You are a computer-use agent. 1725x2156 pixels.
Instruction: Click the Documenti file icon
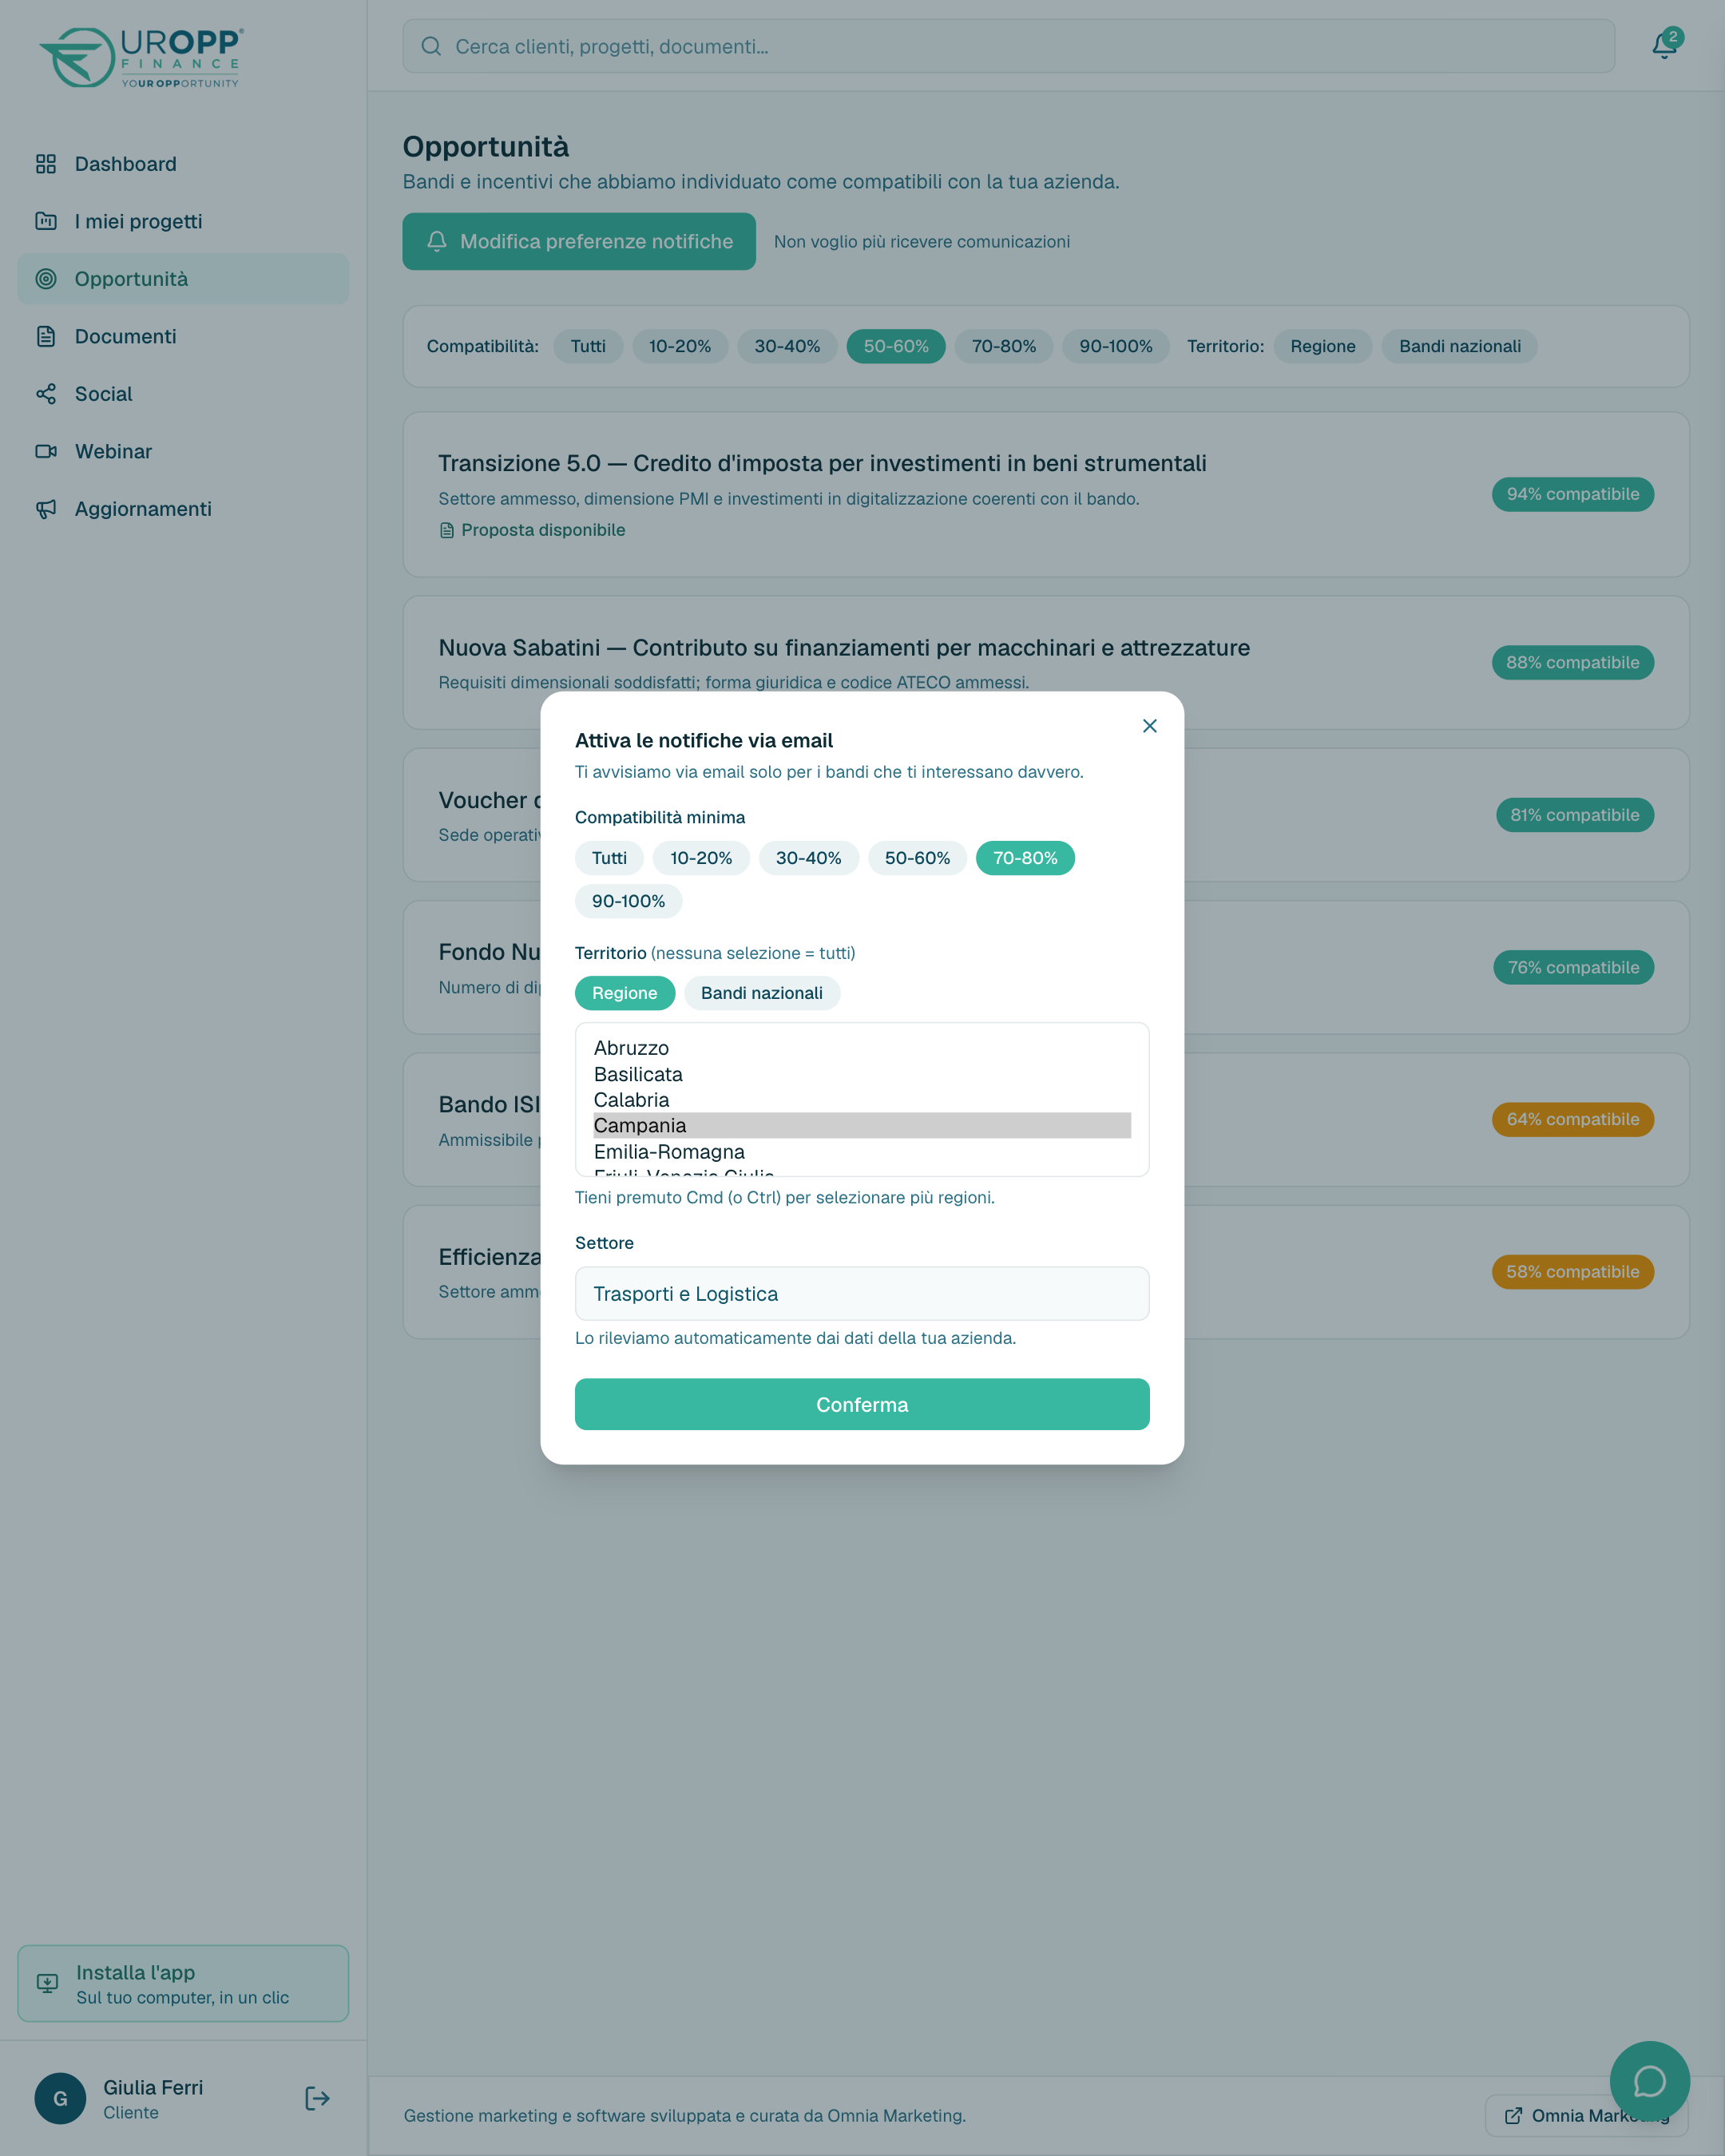pyautogui.click(x=46, y=336)
